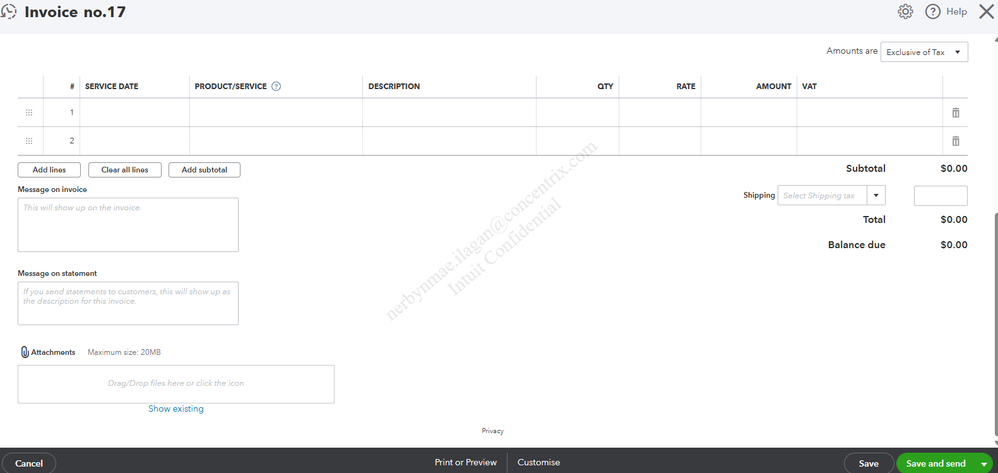Click the RATE column header

click(685, 87)
